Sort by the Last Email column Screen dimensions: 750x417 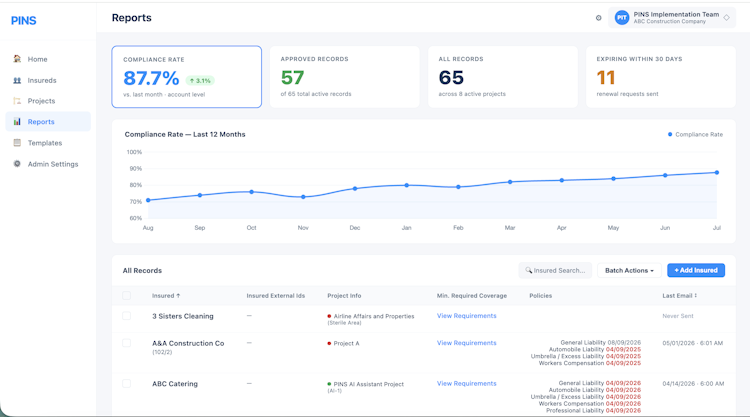[679, 296]
